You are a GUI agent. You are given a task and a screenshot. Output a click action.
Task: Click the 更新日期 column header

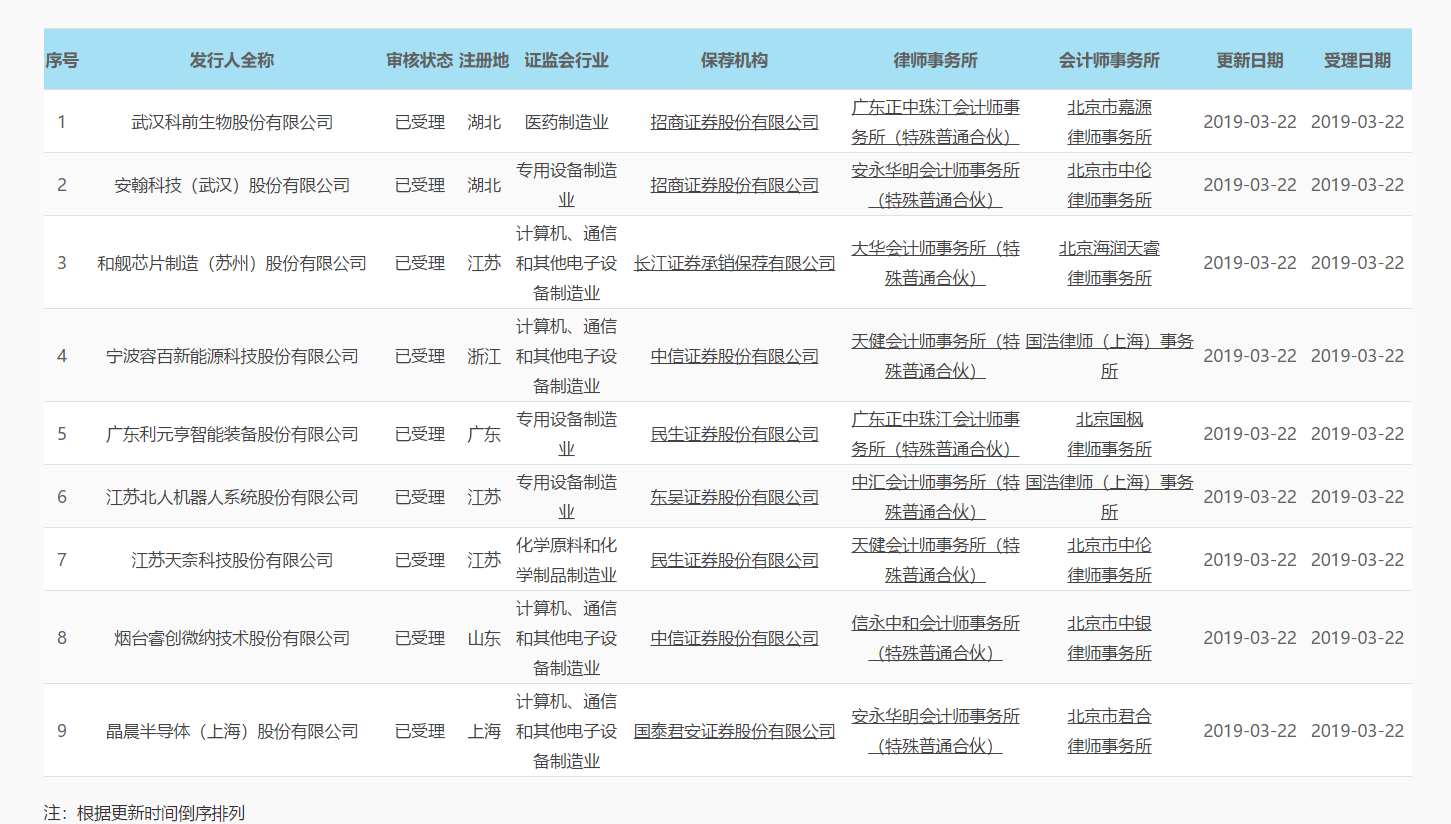pos(1250,60)
